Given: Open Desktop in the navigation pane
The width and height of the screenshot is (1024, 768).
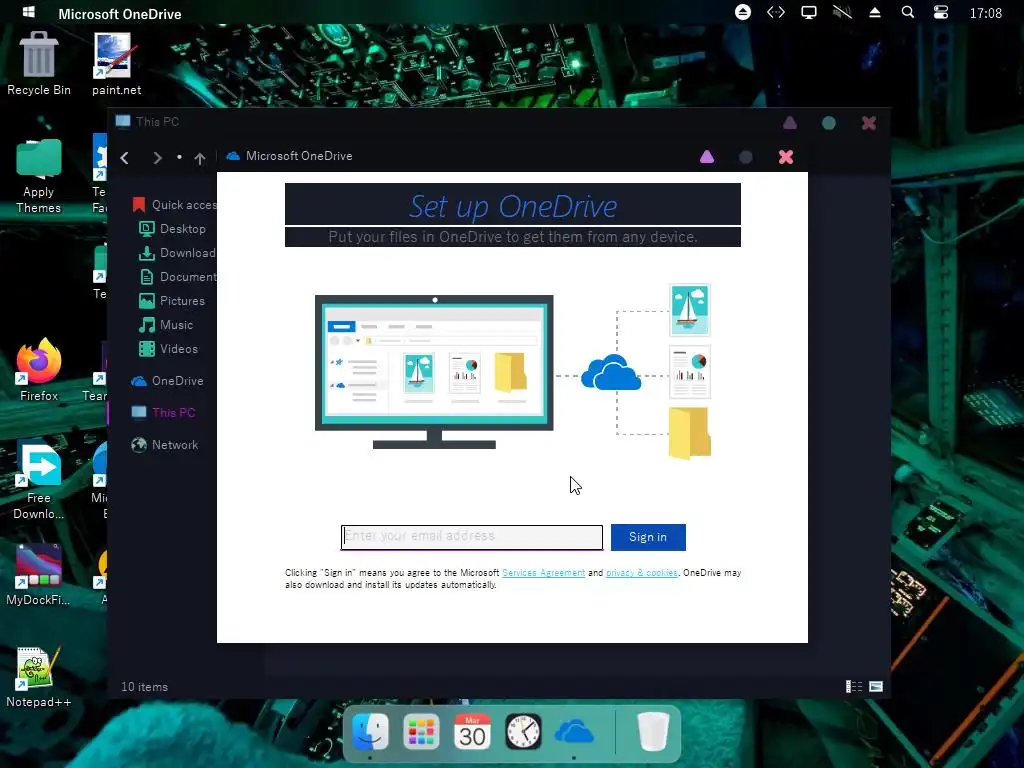Looking at the screenshot, I should [x=174, y=229].
